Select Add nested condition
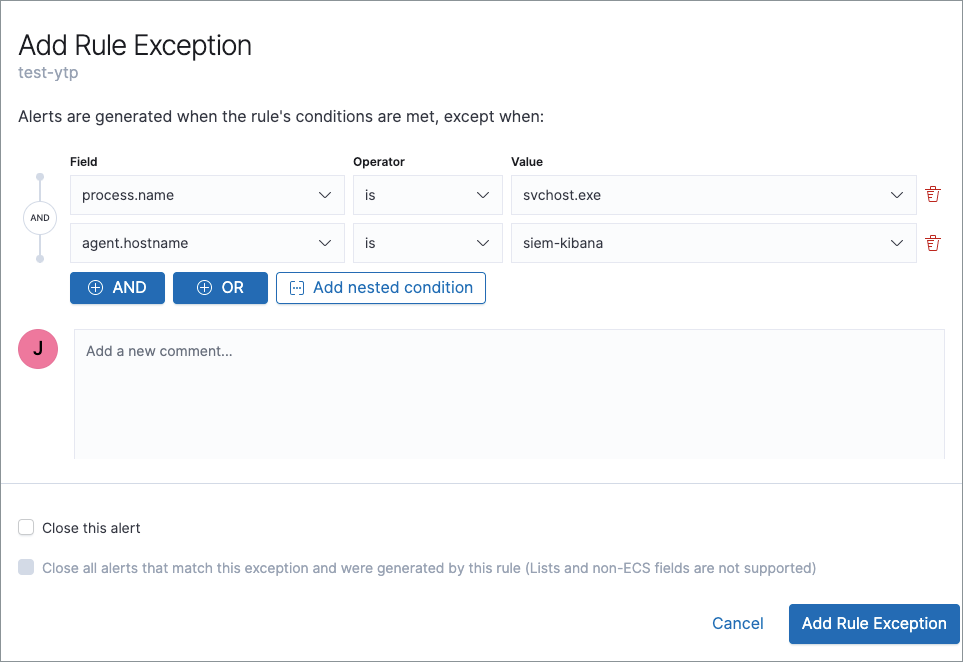963x662 pixels. pyautogui.click(x=381, y=287)
